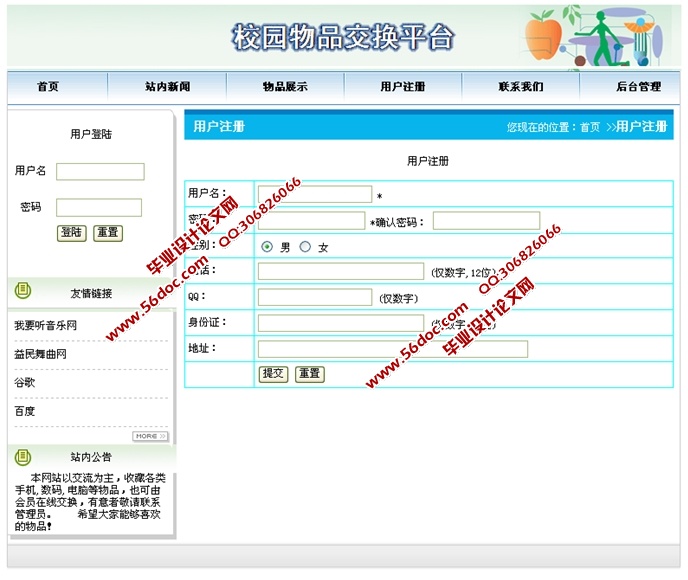Viewport: 688px width, 580px height.
Task: Click the 站内公告 green book icon
Action: 23,456
